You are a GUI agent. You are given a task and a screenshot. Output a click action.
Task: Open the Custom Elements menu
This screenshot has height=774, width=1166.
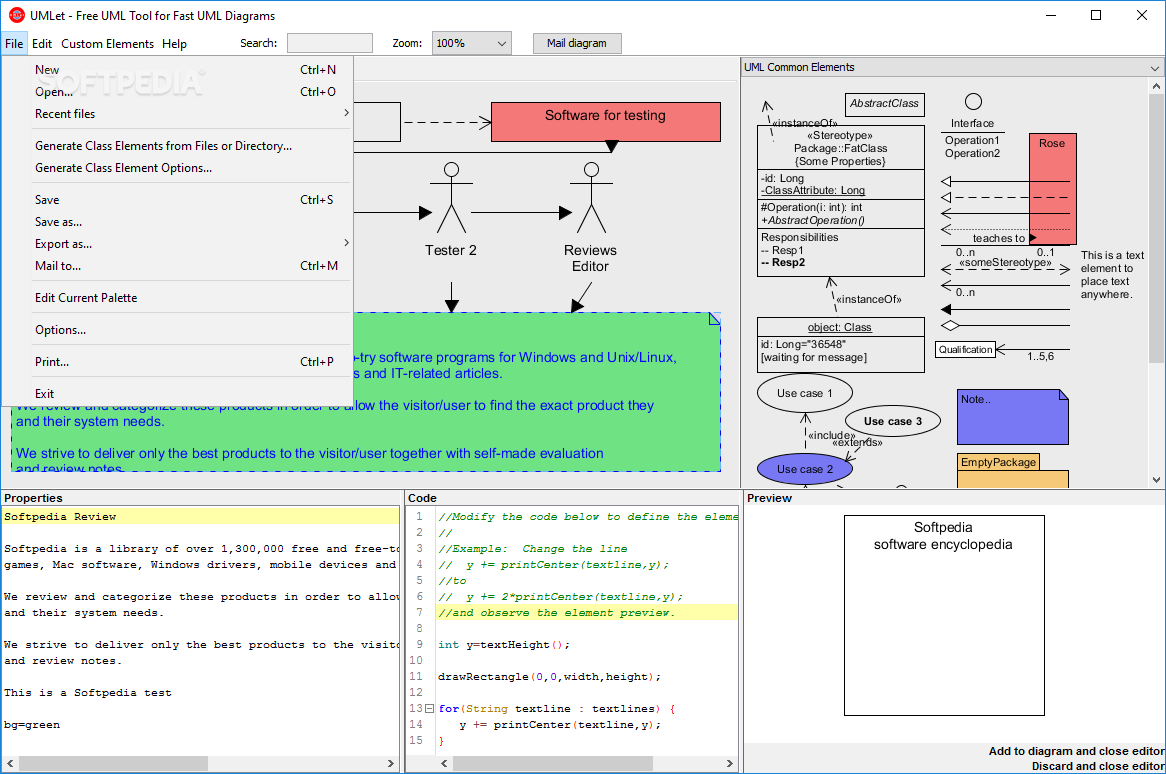click(107, 44)
